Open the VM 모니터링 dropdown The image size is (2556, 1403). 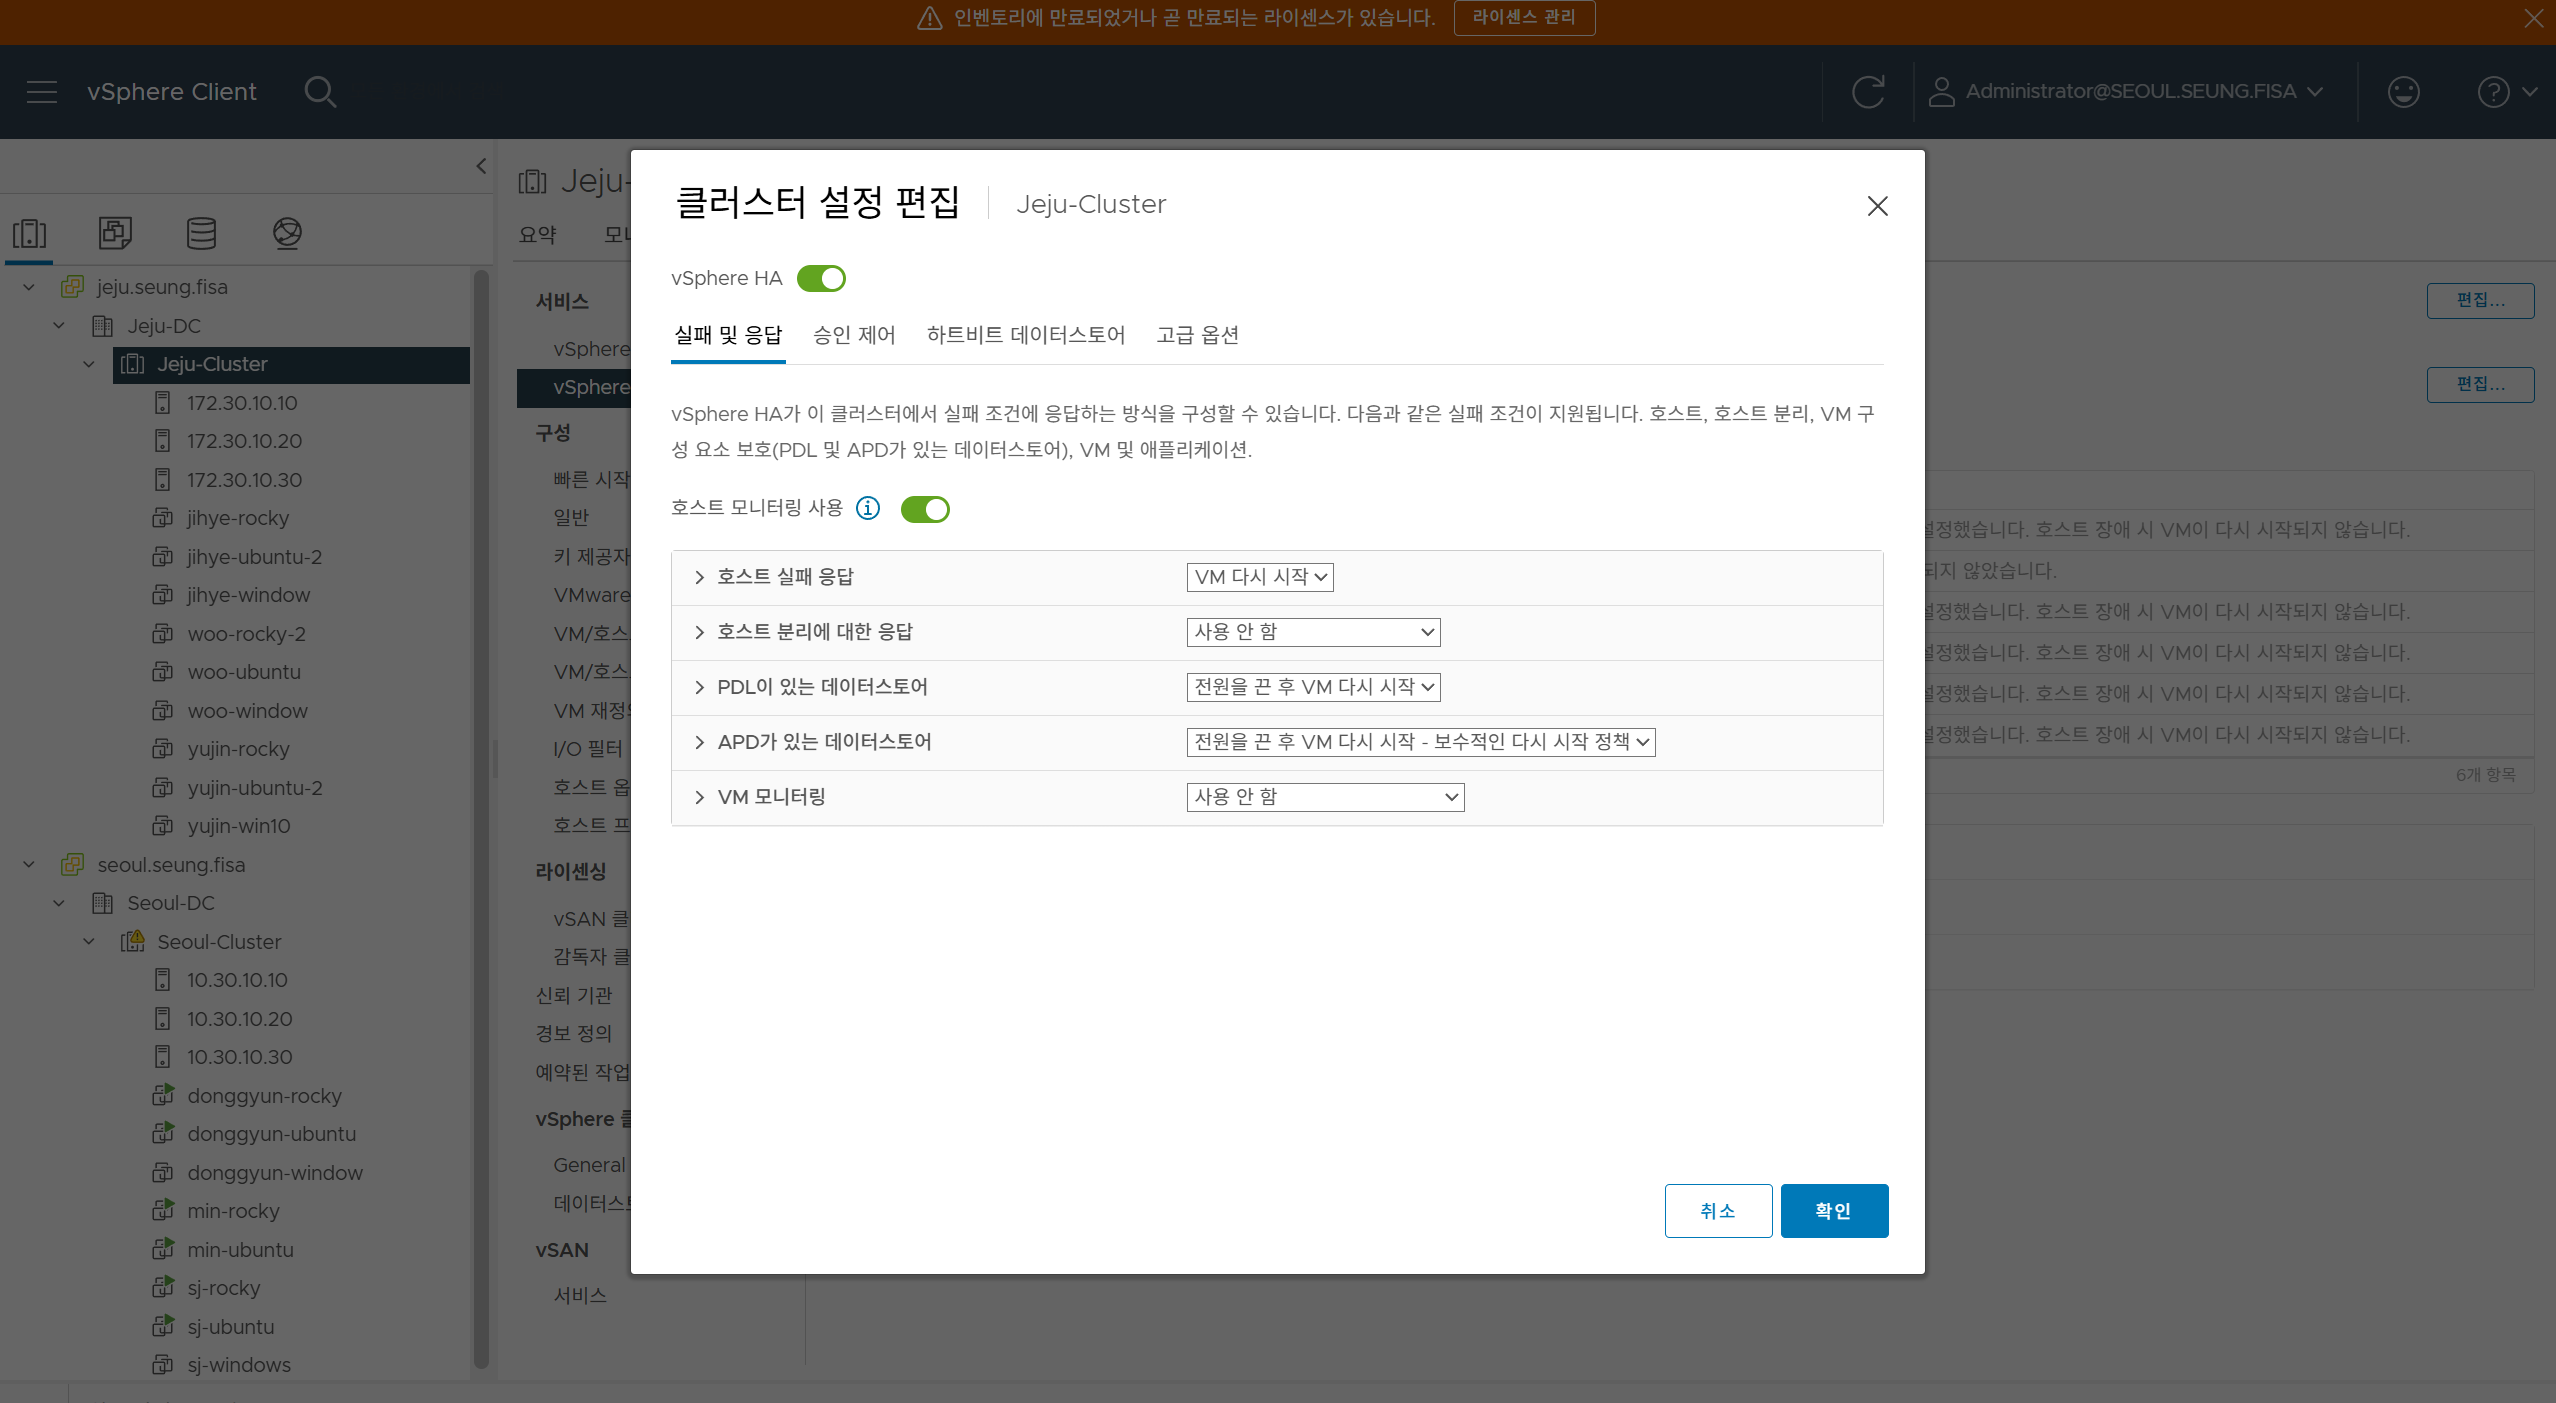(1325, 797)
